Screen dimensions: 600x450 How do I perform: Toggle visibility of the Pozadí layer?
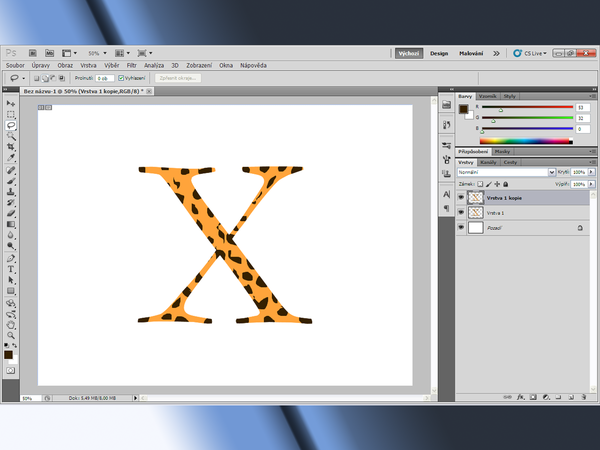pyautogui.click(x=461, y=228)
